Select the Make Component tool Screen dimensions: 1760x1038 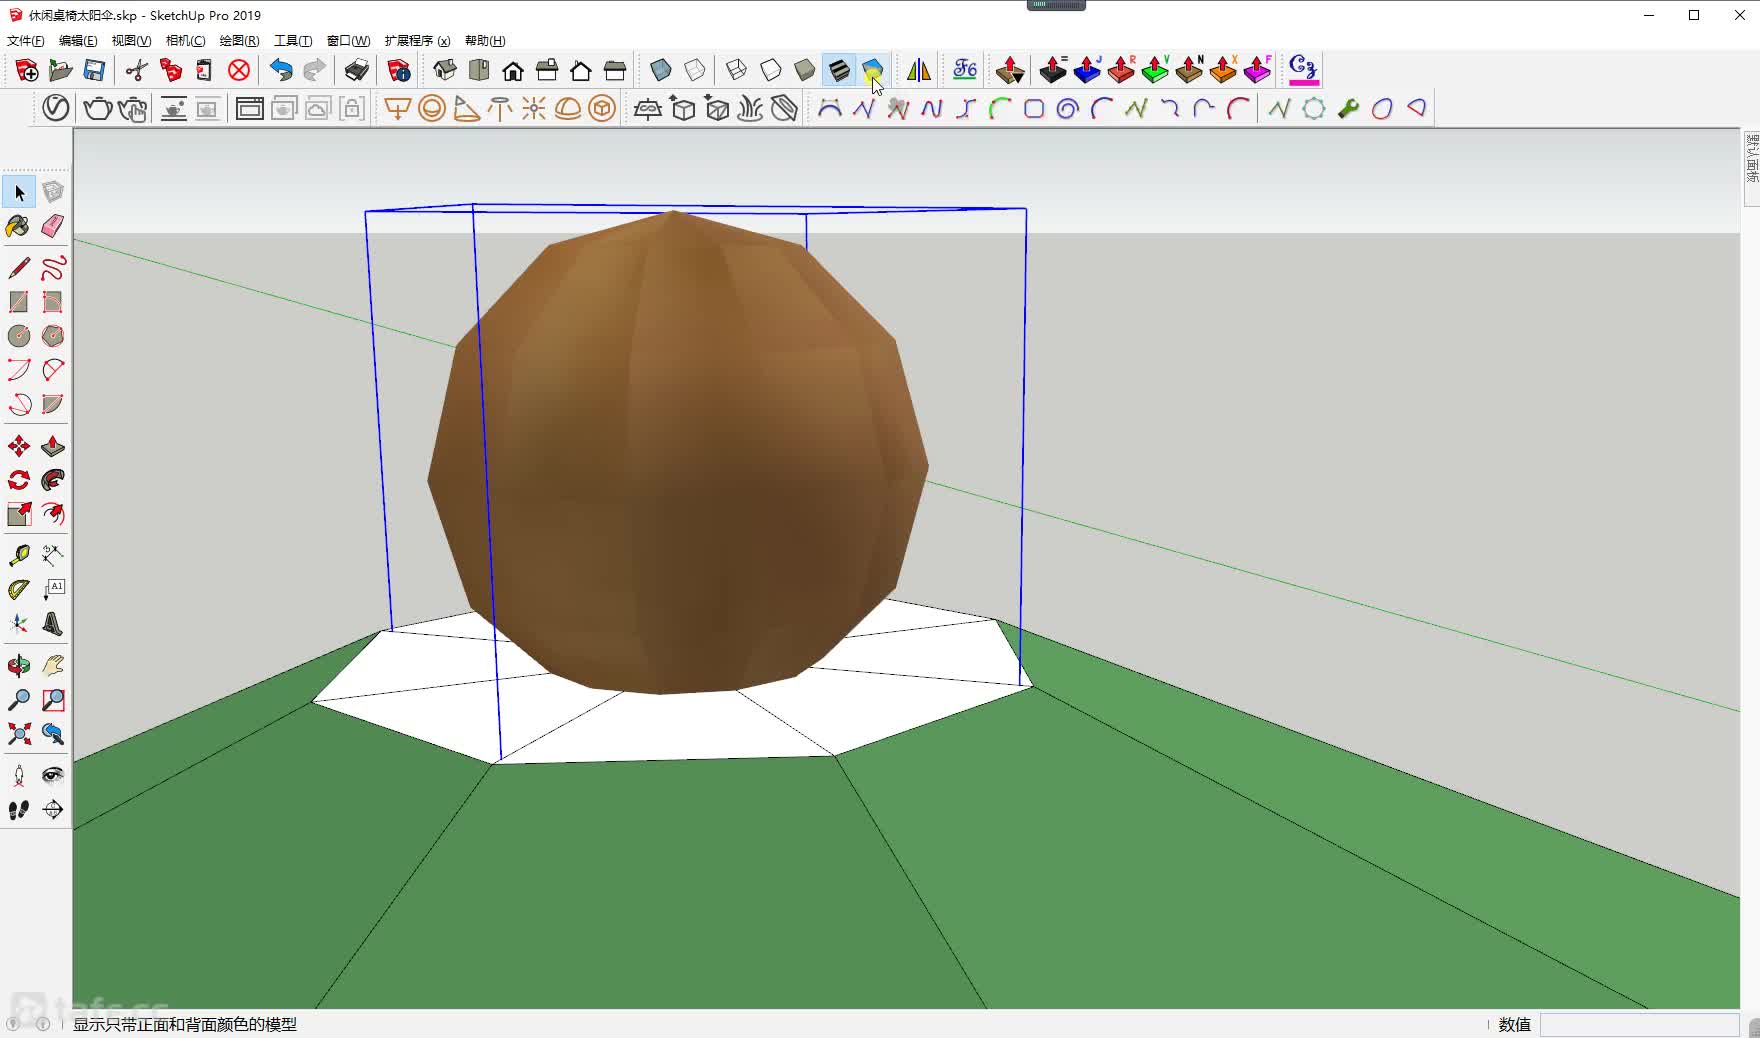tap(53, 192)
